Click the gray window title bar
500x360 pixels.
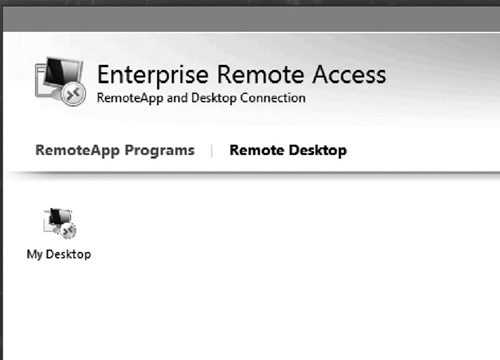(x=251, y=19)
